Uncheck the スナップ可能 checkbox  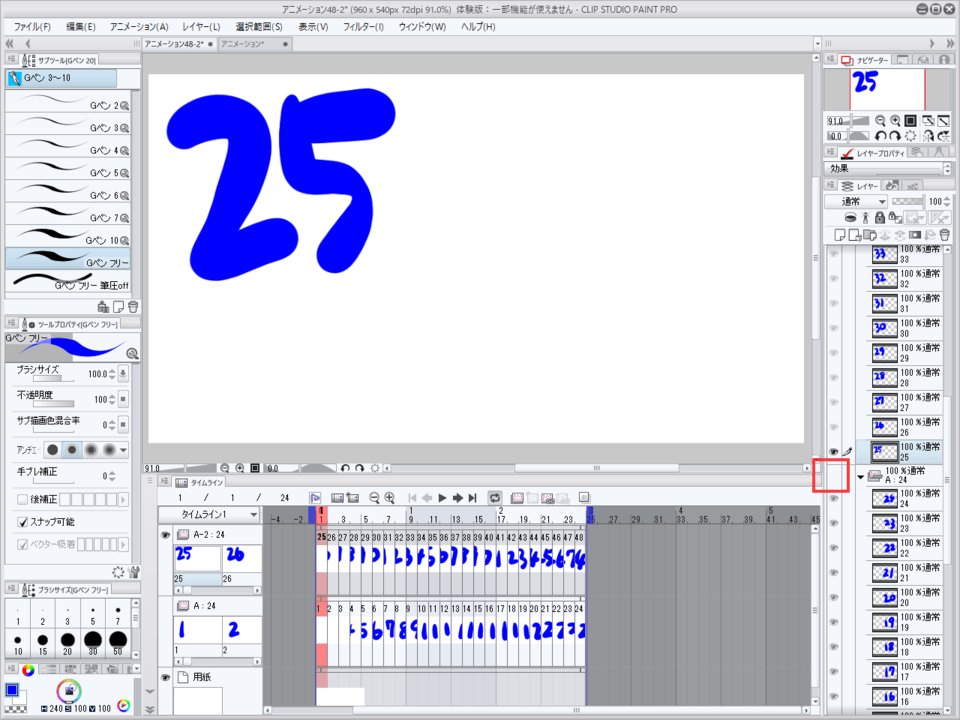coord(23,522)
